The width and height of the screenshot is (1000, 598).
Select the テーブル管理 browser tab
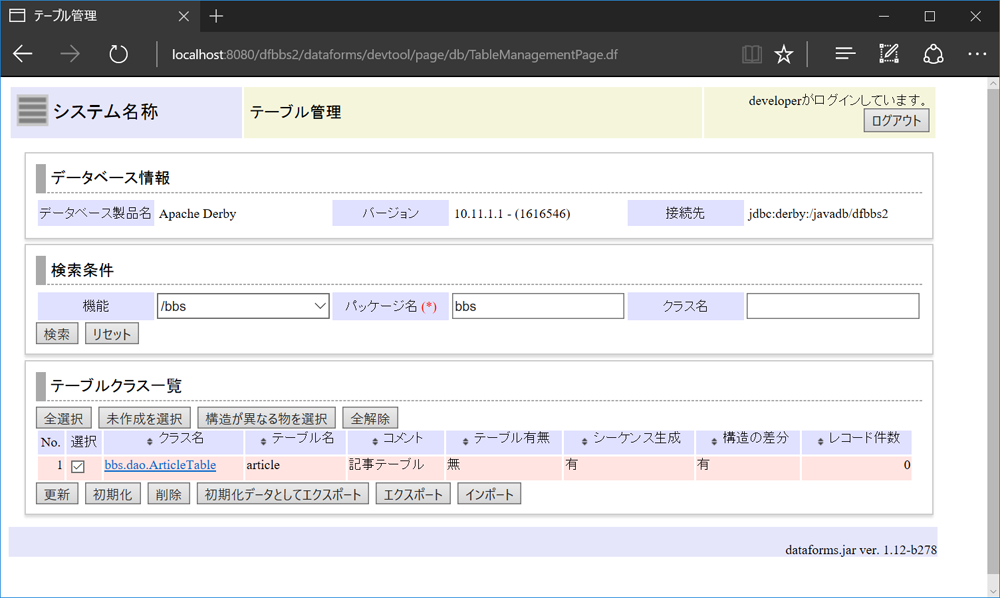(90, 16)
